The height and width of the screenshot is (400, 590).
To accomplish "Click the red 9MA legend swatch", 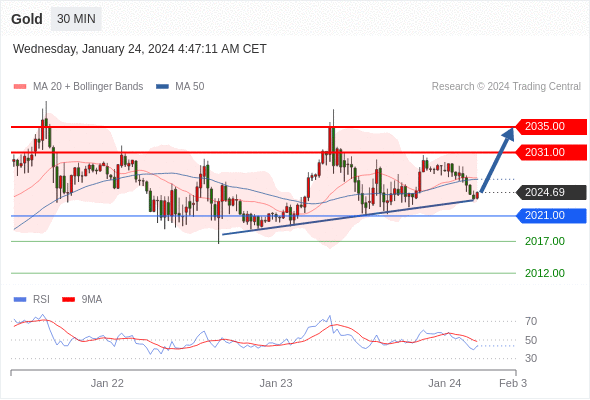I will tap(68, 300).
